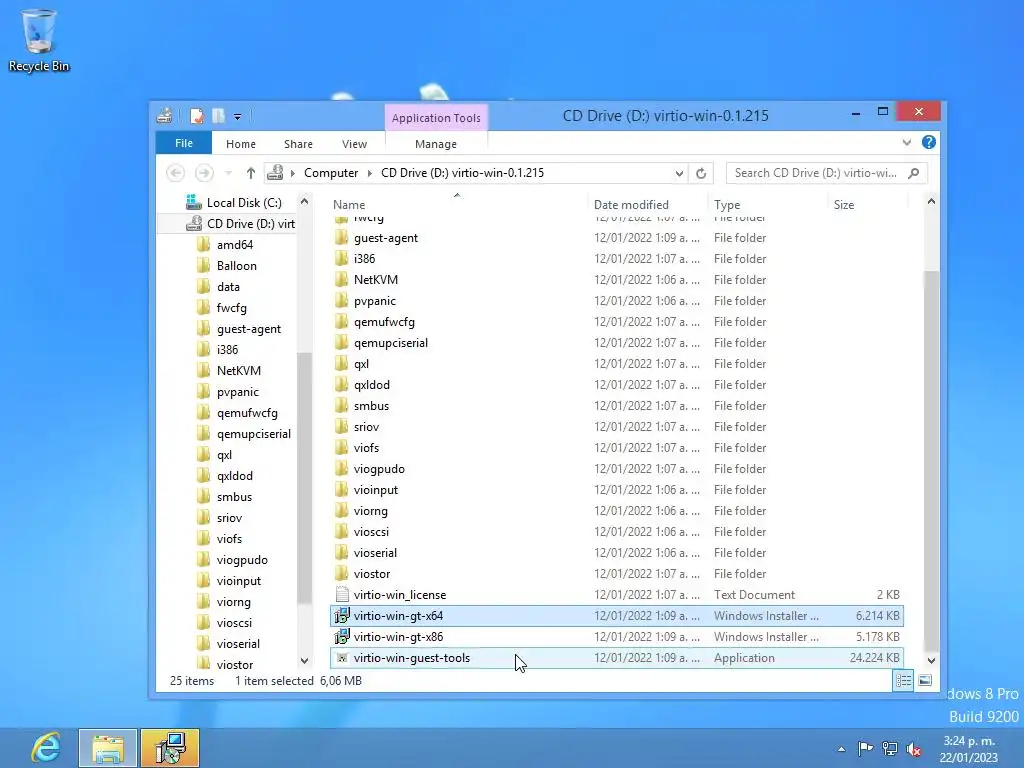Click File Explorer taskbar button
Image resolution: width=1024 pixels, height=768 pixels.
108,748
